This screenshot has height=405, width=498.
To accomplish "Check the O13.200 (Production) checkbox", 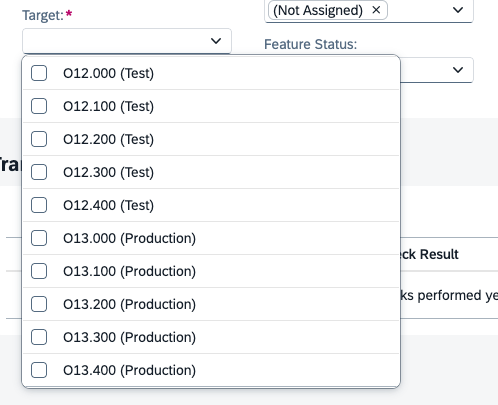I will 39,304.
